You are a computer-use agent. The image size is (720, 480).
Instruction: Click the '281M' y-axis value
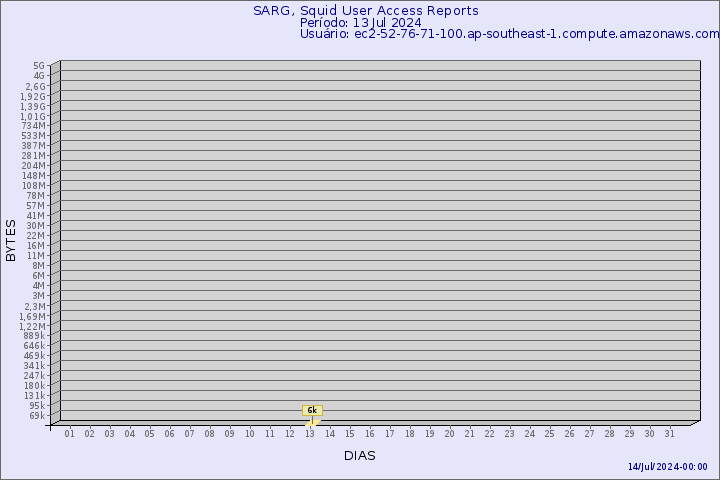coord(34,156)
